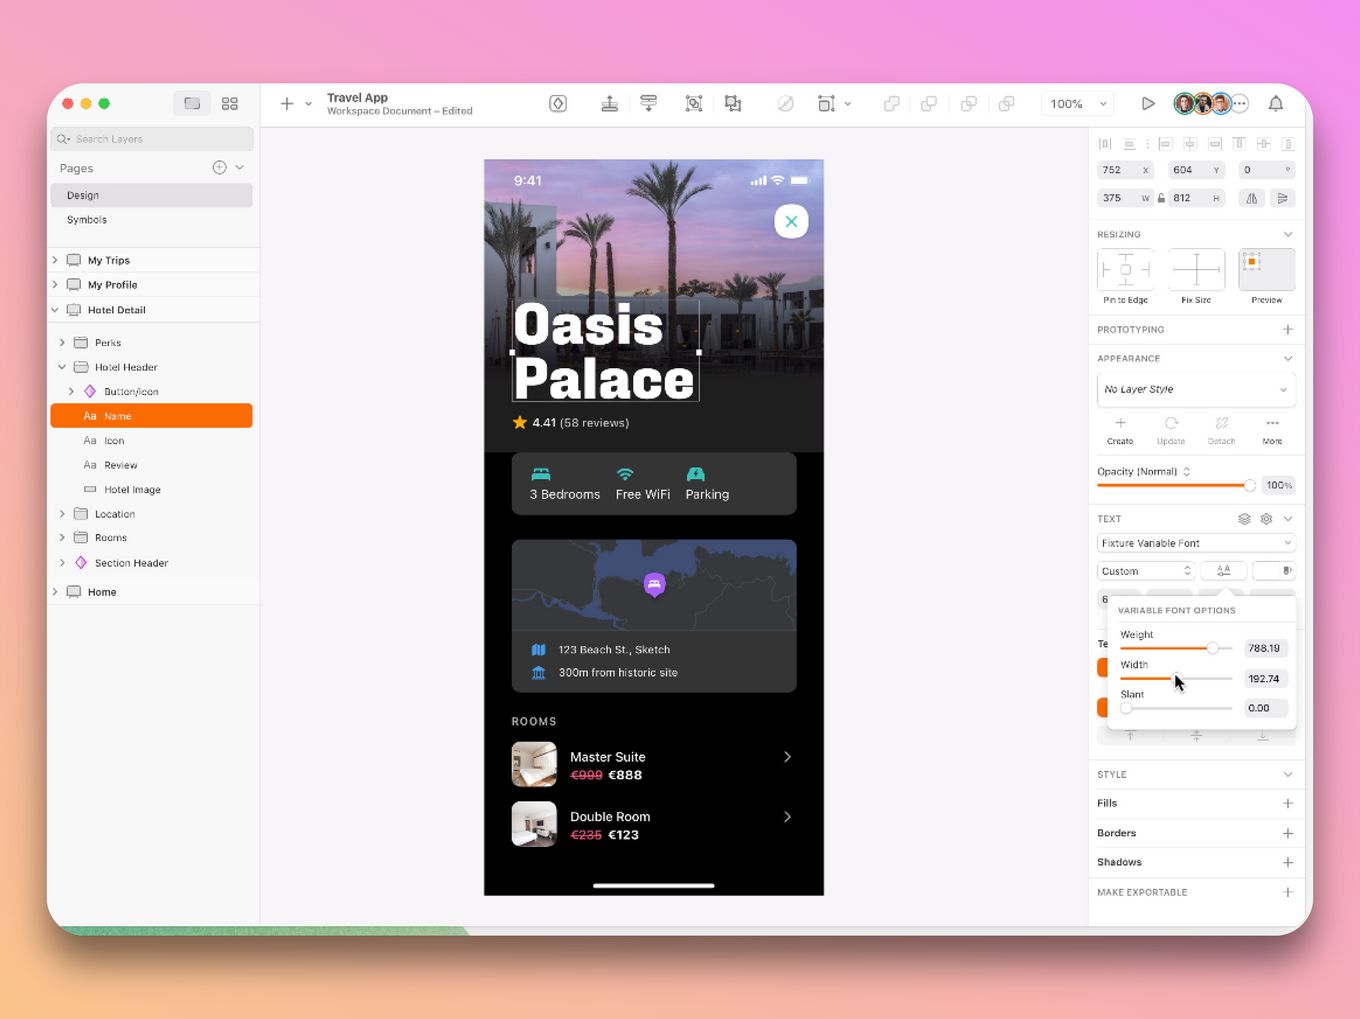Open the collaborators more menu
Screen dimensions: 1360x1019
[1241, 104]
